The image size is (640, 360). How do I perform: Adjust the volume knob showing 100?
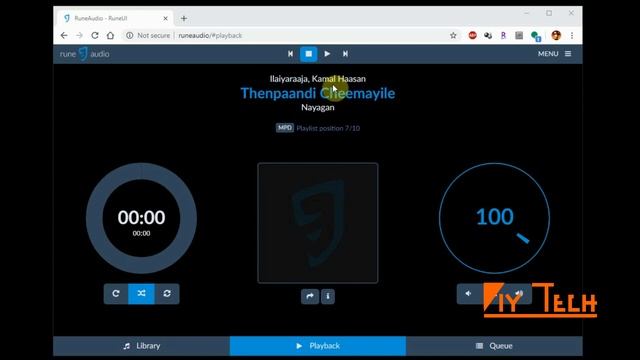494,218
